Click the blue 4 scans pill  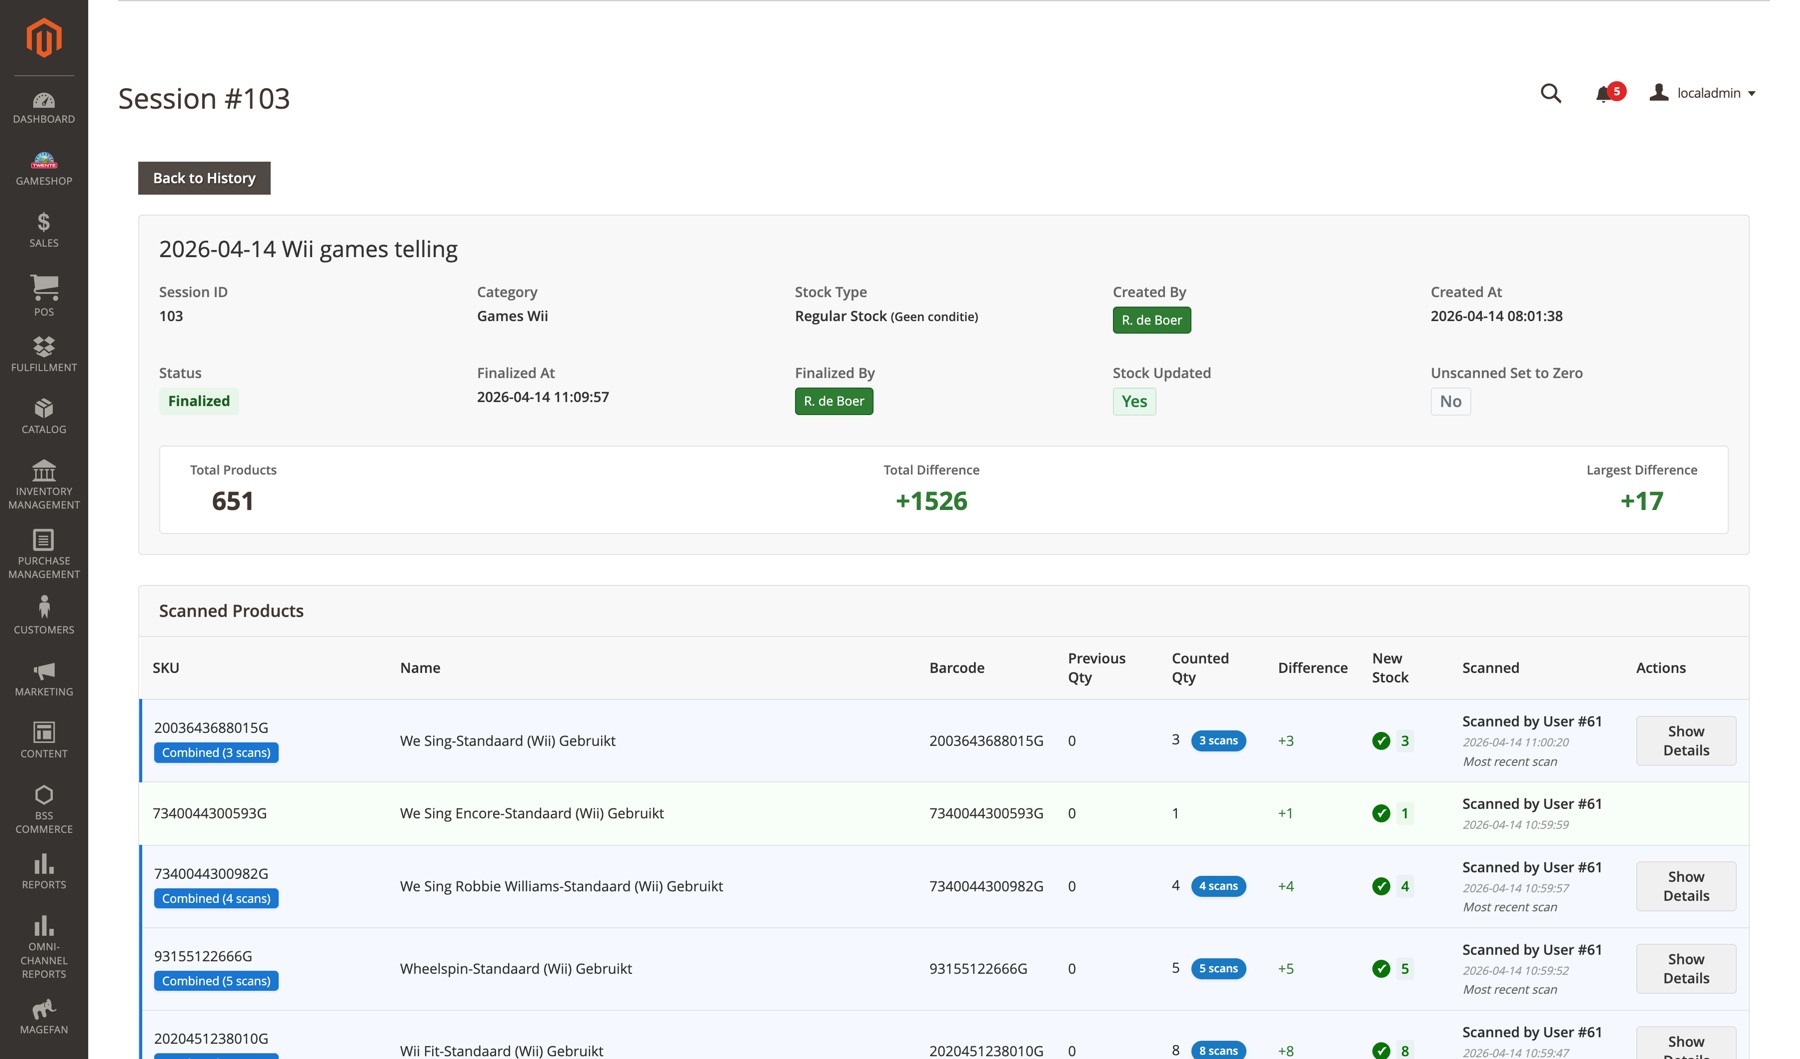[1218, 886]
